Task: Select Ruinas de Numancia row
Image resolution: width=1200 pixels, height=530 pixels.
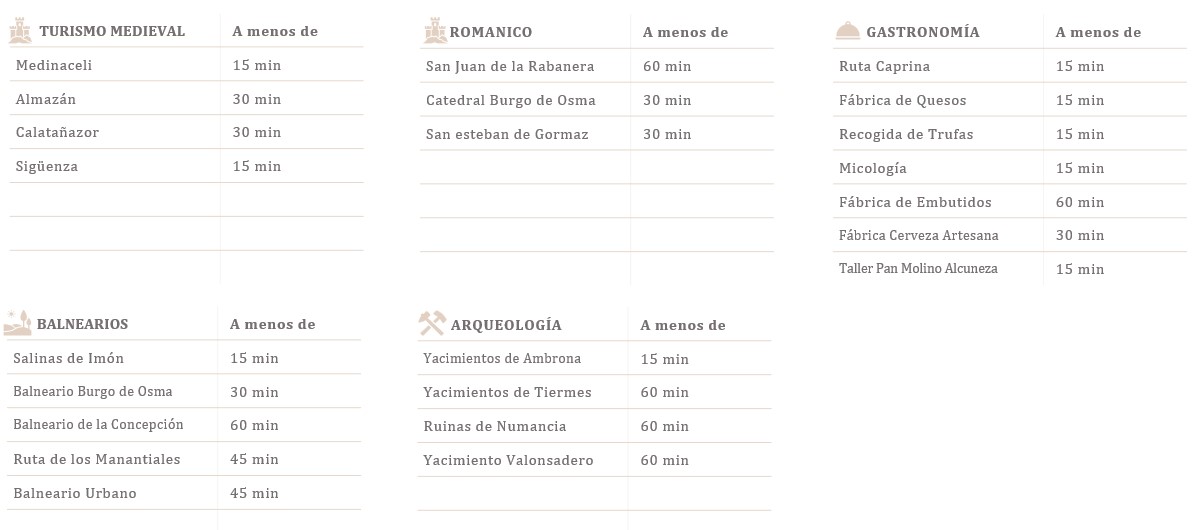Action: coord(594,426)
